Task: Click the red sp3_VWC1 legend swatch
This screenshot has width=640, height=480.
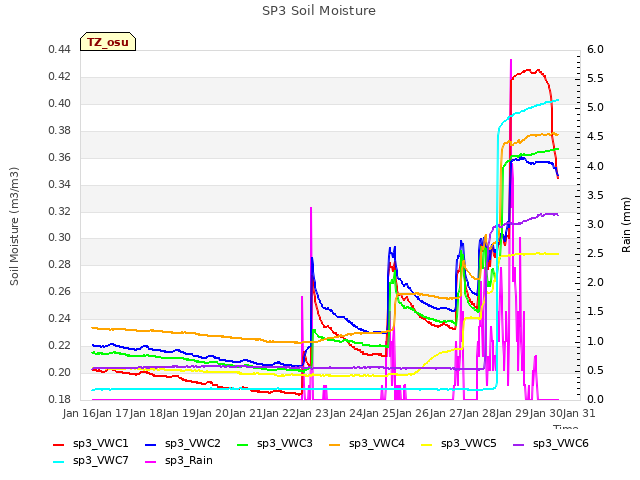Action: tap(59, 444)
